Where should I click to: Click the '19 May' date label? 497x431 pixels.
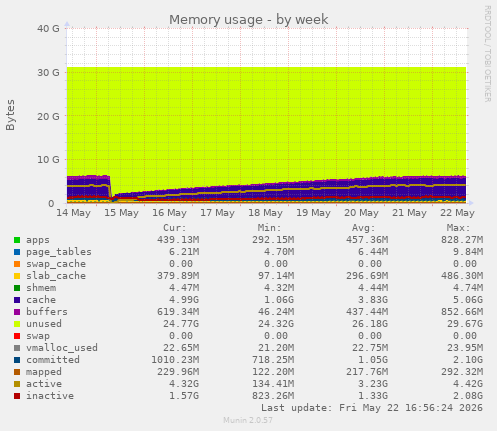(x=313, y=213)
